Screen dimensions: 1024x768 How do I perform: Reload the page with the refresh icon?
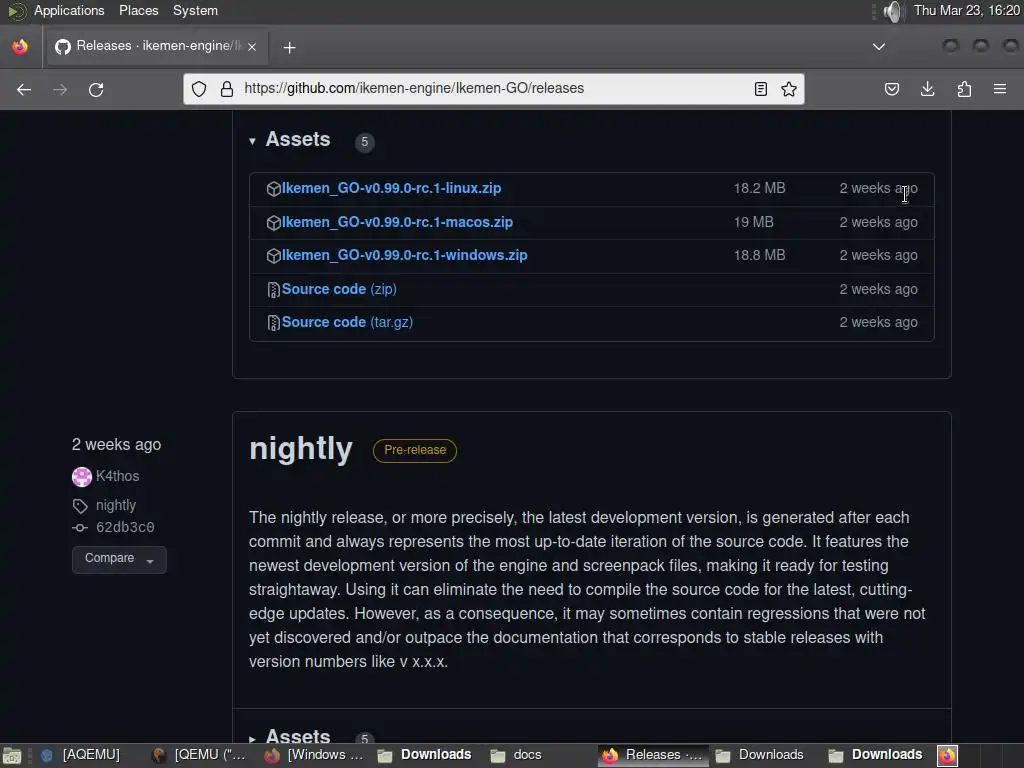[96, 89]
